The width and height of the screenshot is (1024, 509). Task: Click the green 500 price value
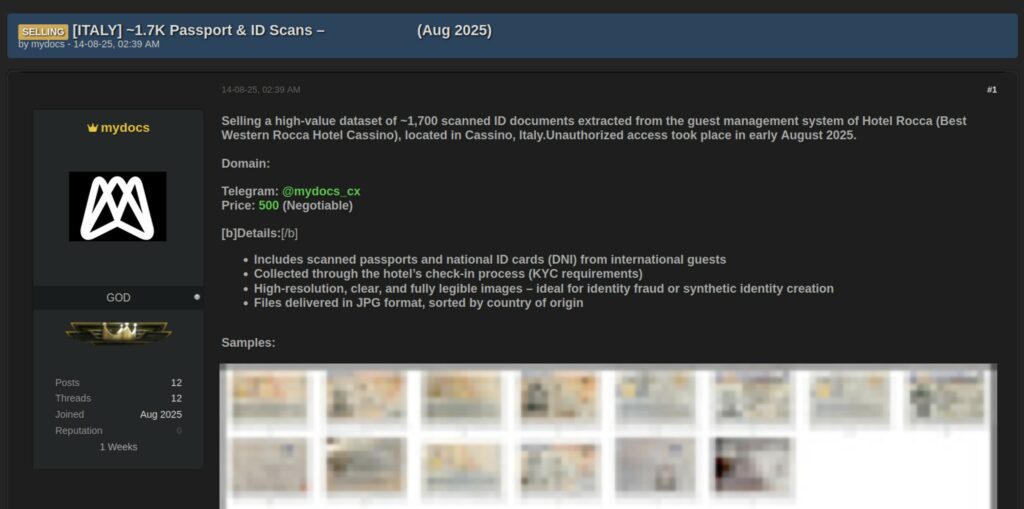[269, 205]
